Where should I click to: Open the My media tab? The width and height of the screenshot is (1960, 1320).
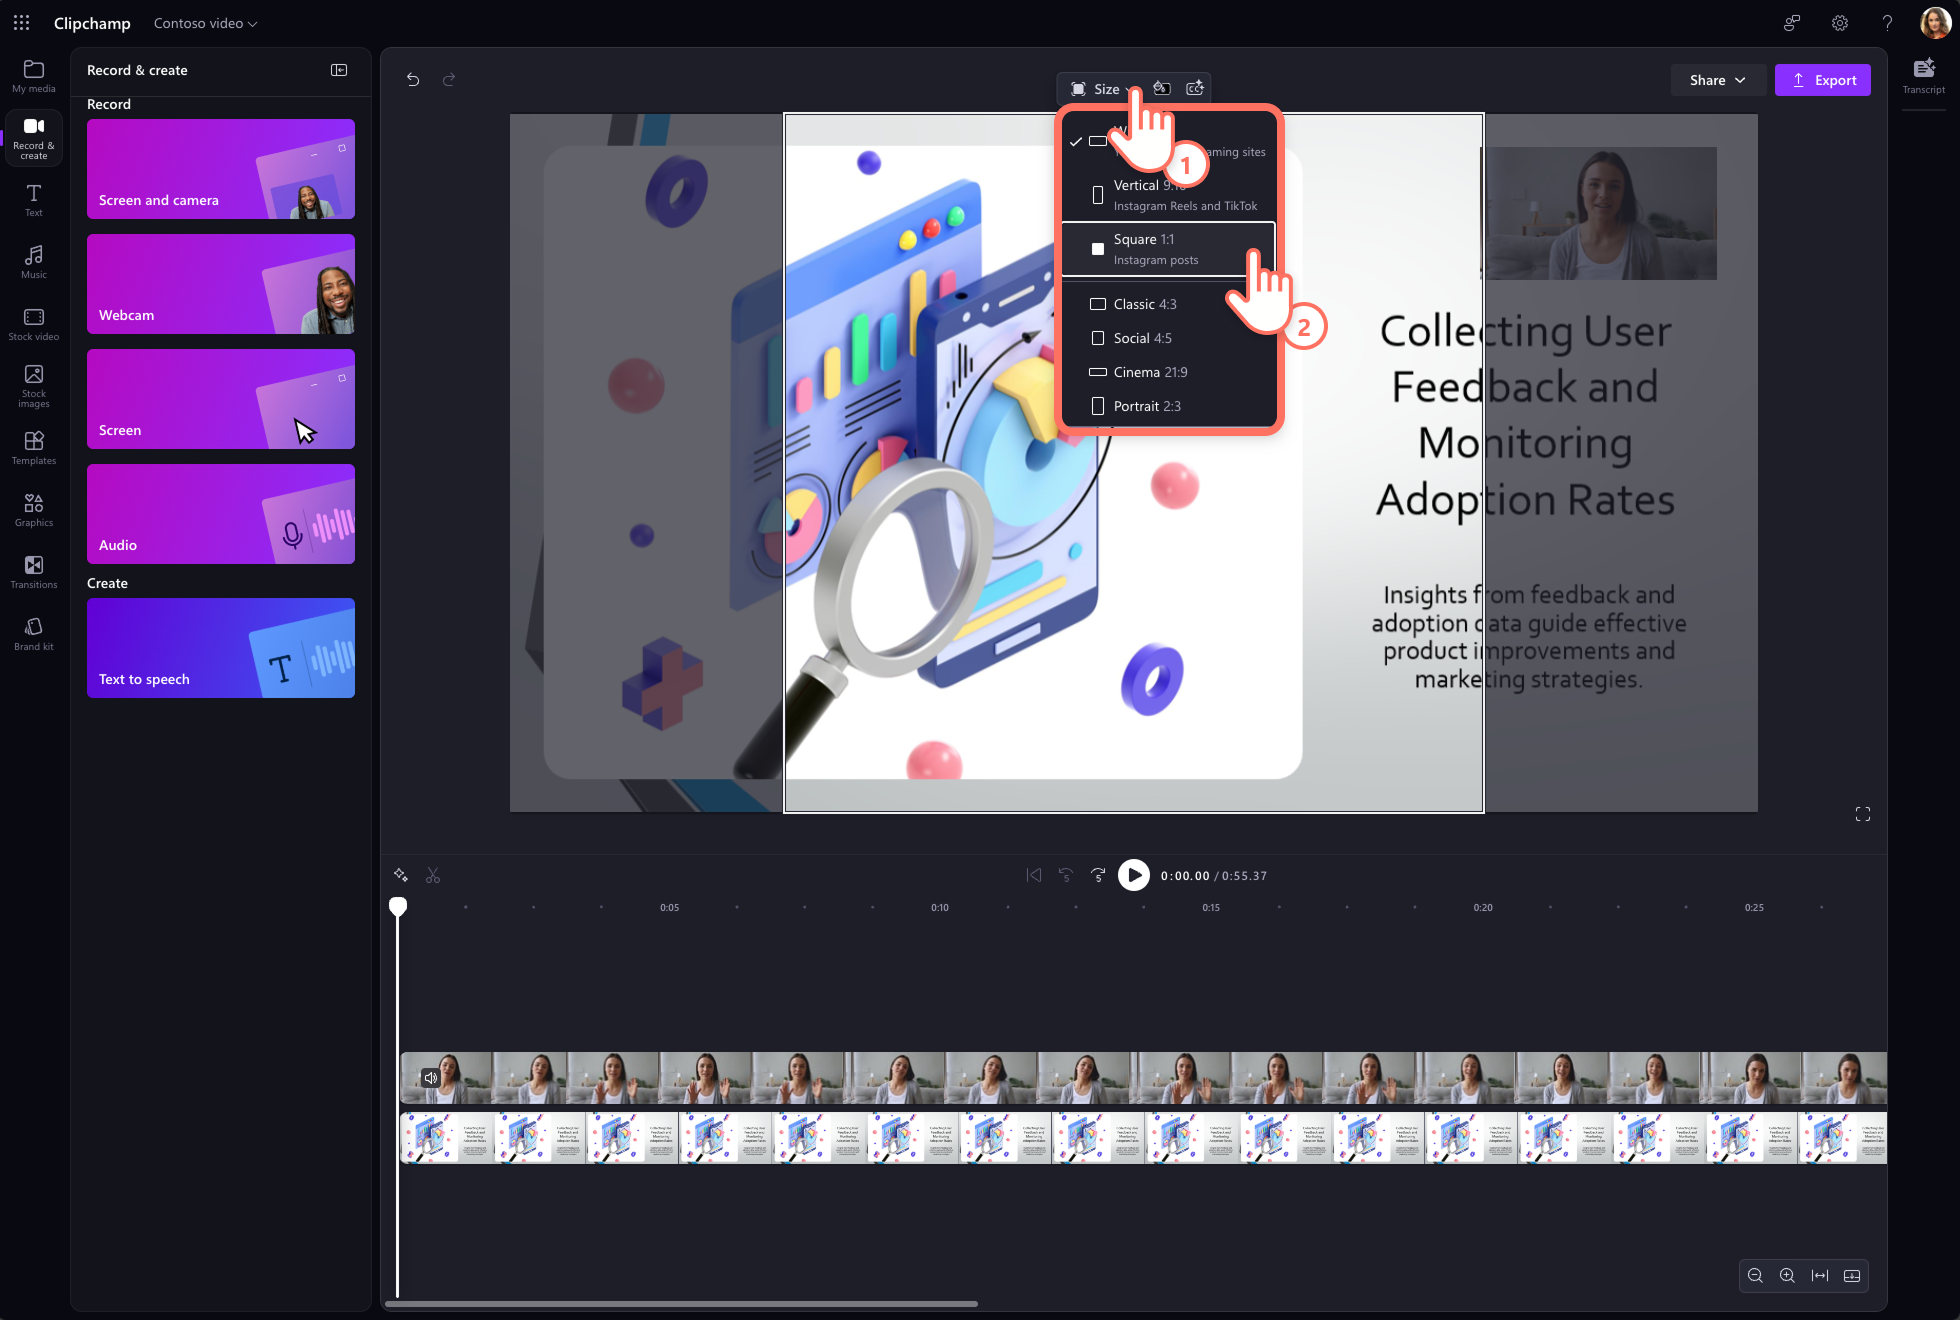click(x=34, y=76)
